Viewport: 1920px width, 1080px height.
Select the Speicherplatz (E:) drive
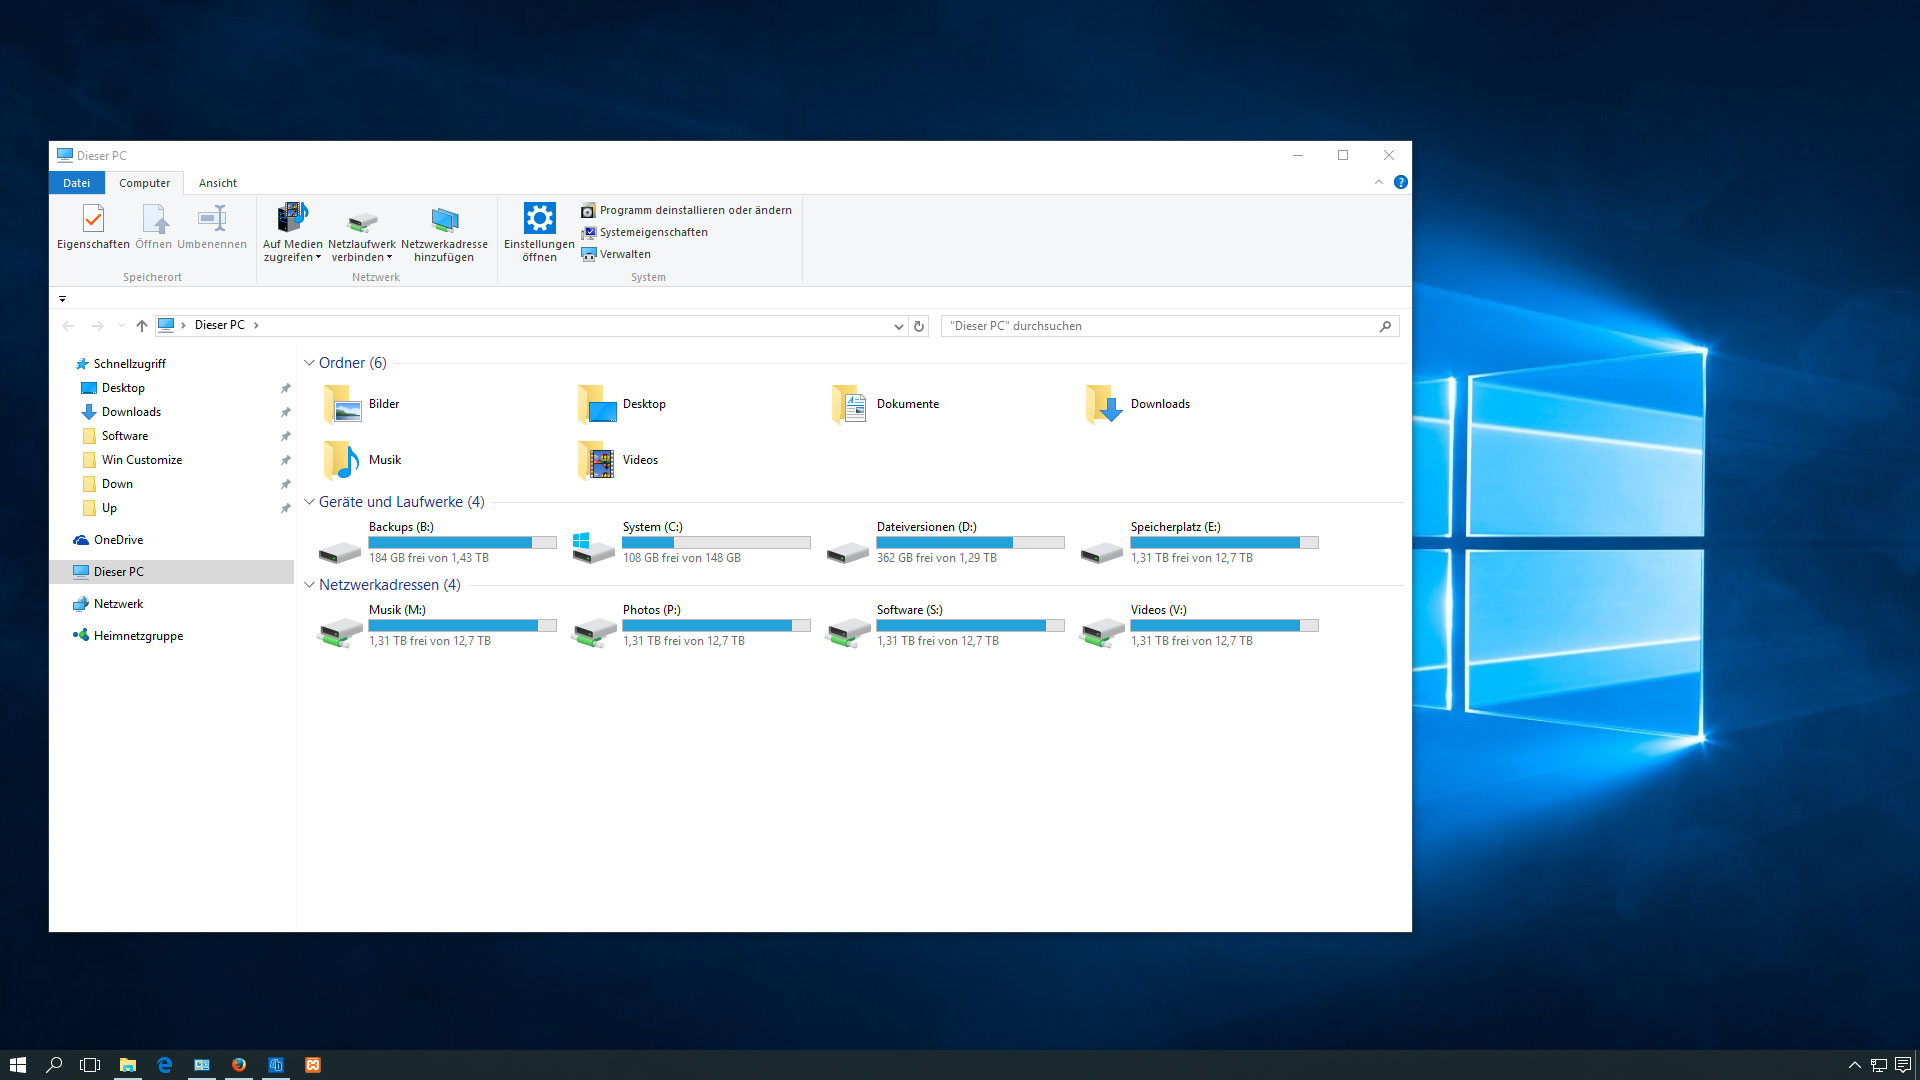pyautogui.click(x=1199, y=542)
